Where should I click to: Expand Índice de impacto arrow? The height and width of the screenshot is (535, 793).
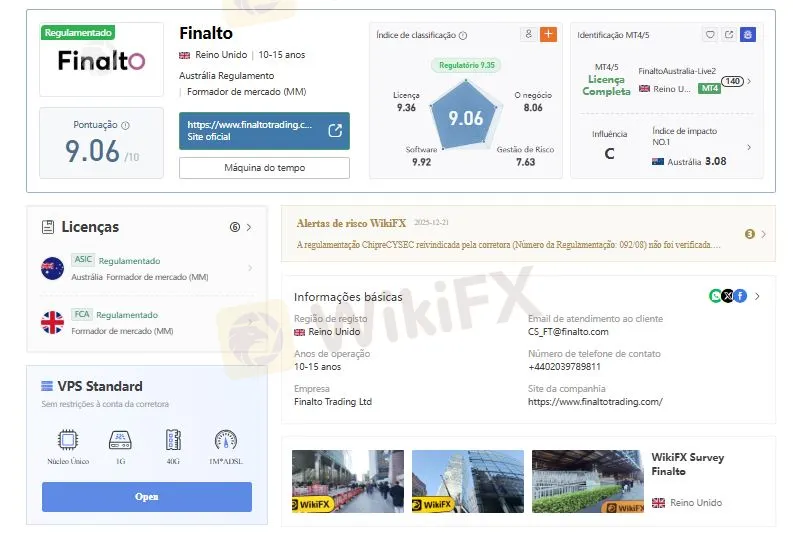tap(749, 147)
